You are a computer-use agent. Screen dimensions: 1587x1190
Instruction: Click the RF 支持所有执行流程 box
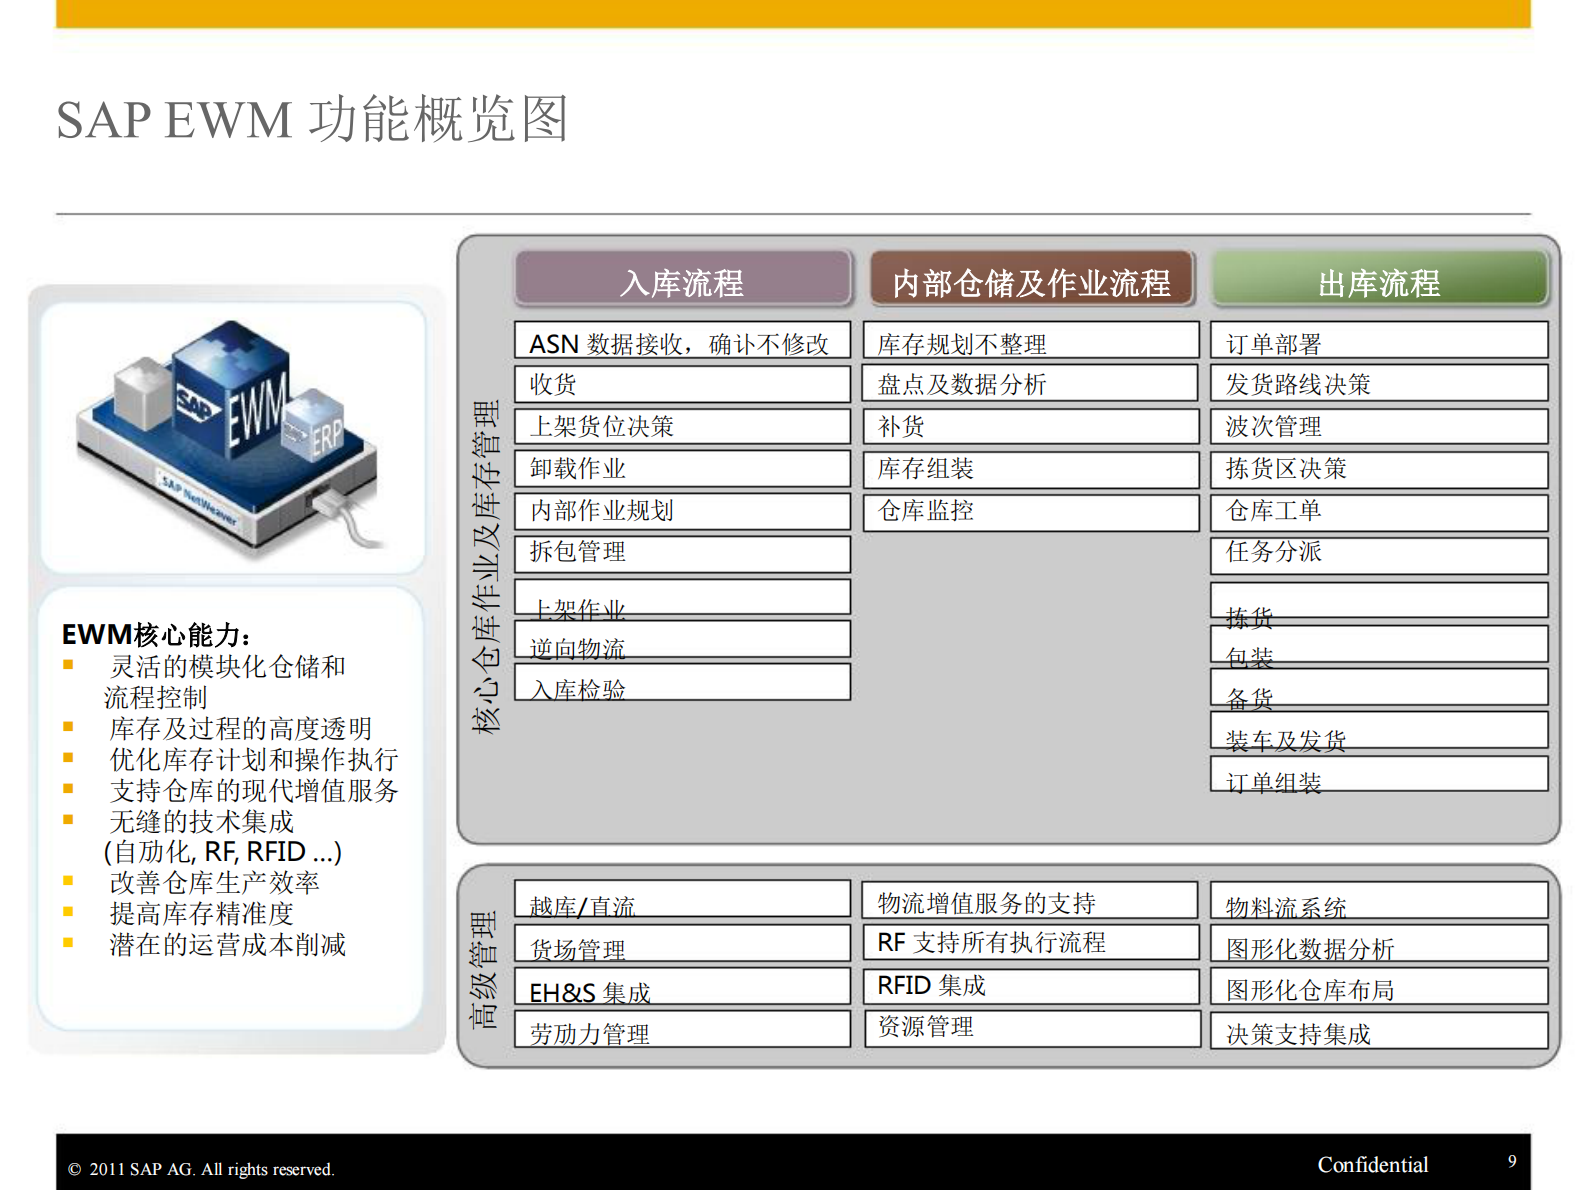1031,942
